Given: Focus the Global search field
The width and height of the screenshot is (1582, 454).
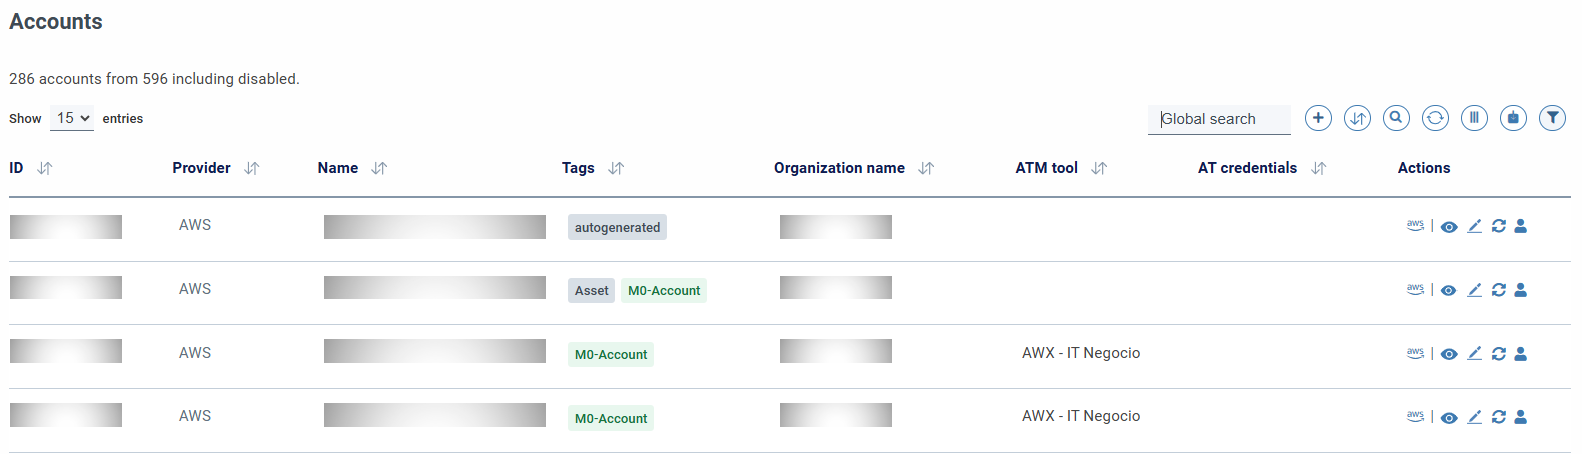Looking at the screenshot, I should click(1218, 119).
